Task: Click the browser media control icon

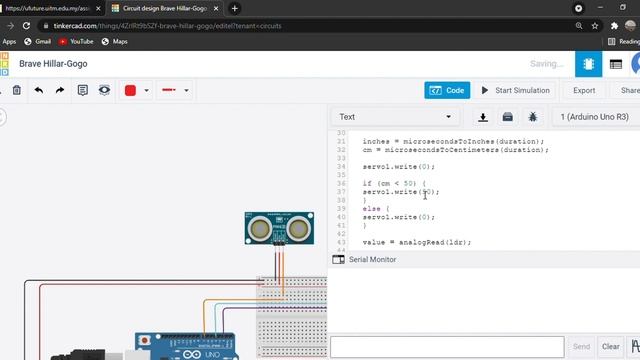Action: click(578, 8)
